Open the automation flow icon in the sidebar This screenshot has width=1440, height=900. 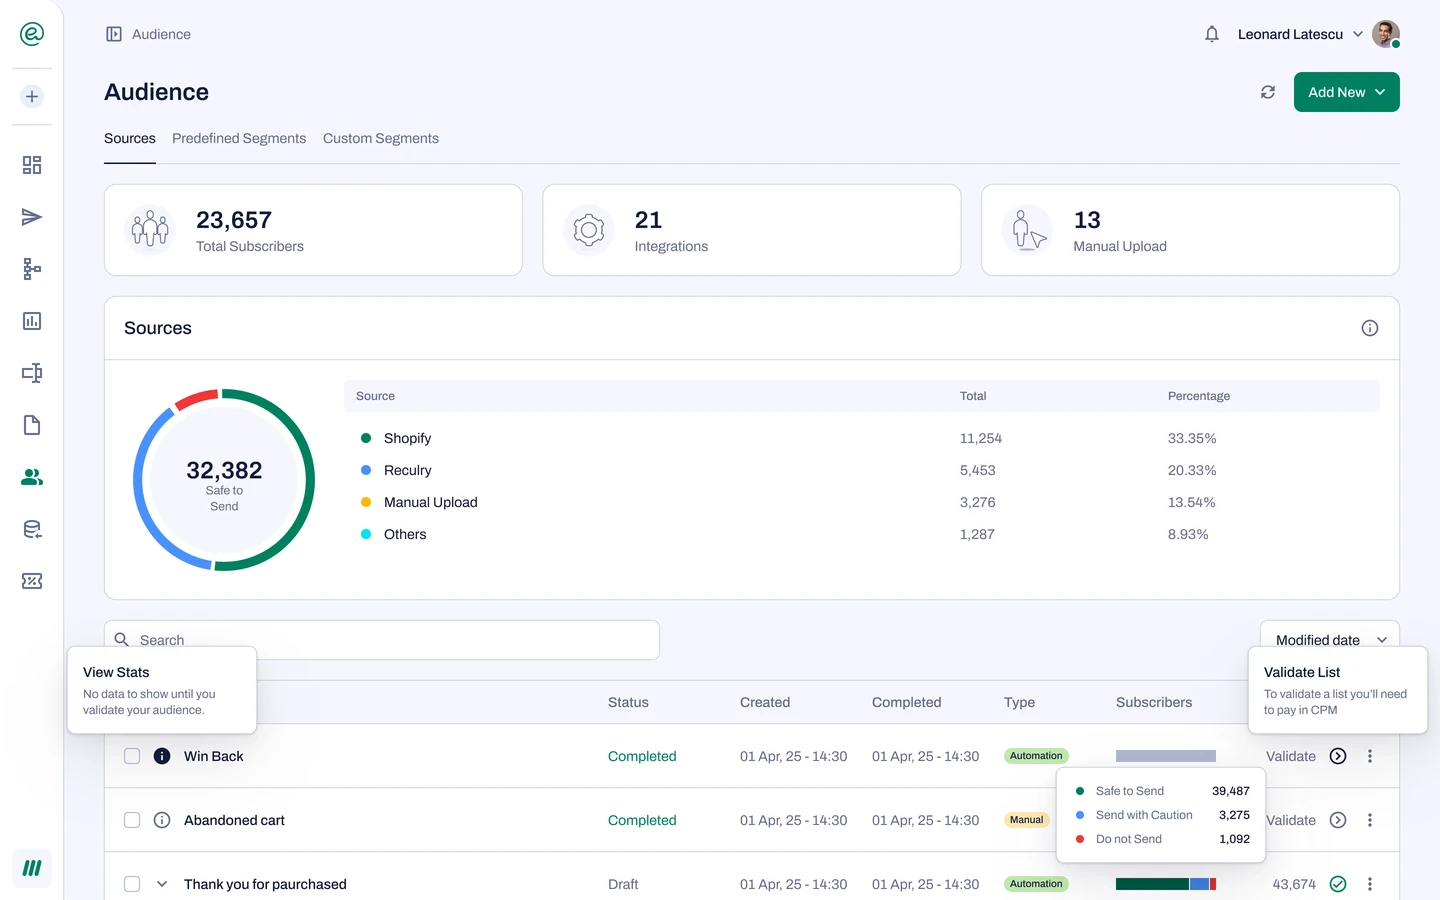[x=32, y=269]
